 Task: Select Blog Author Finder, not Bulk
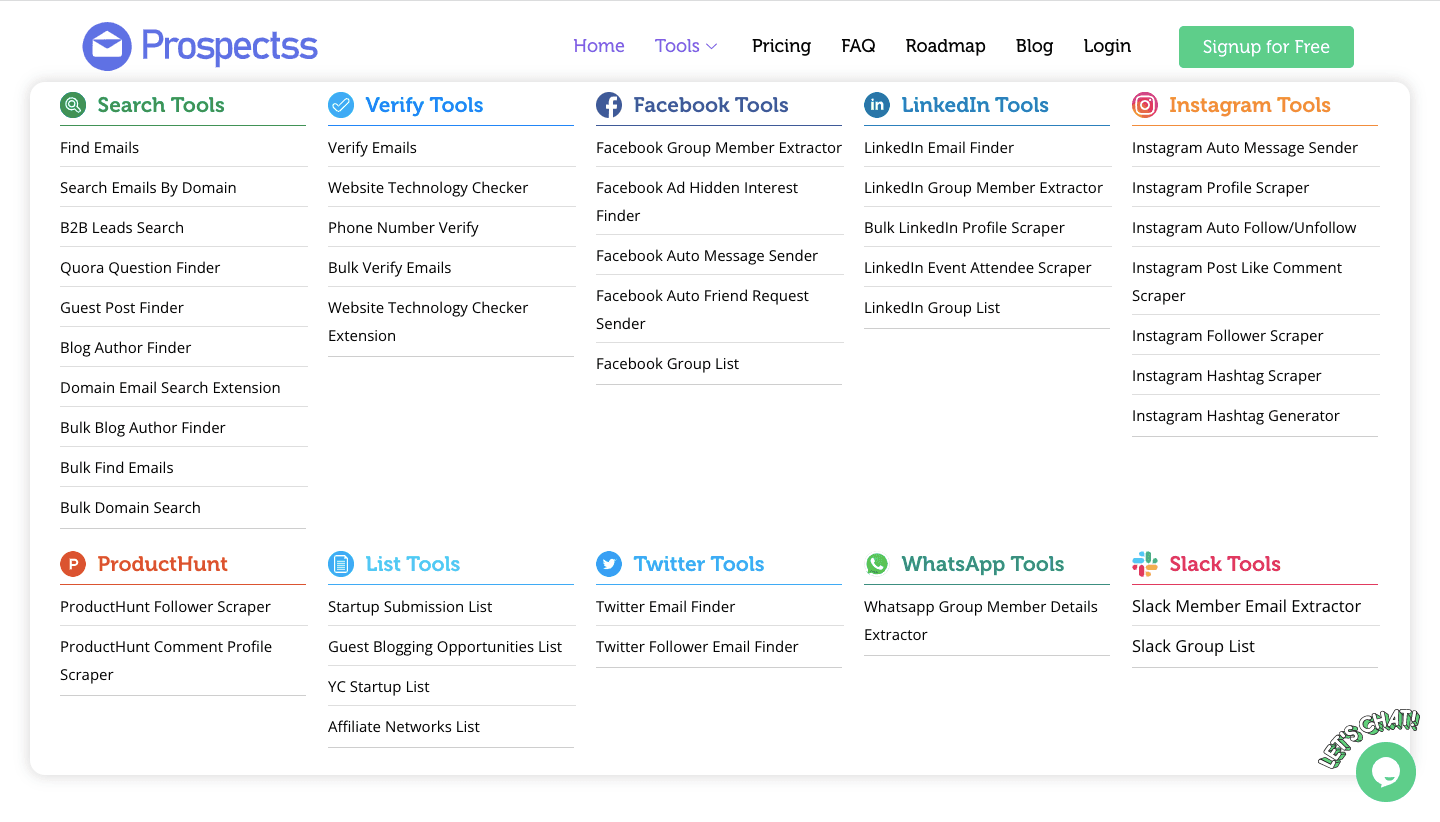click(x=125, y=348)
